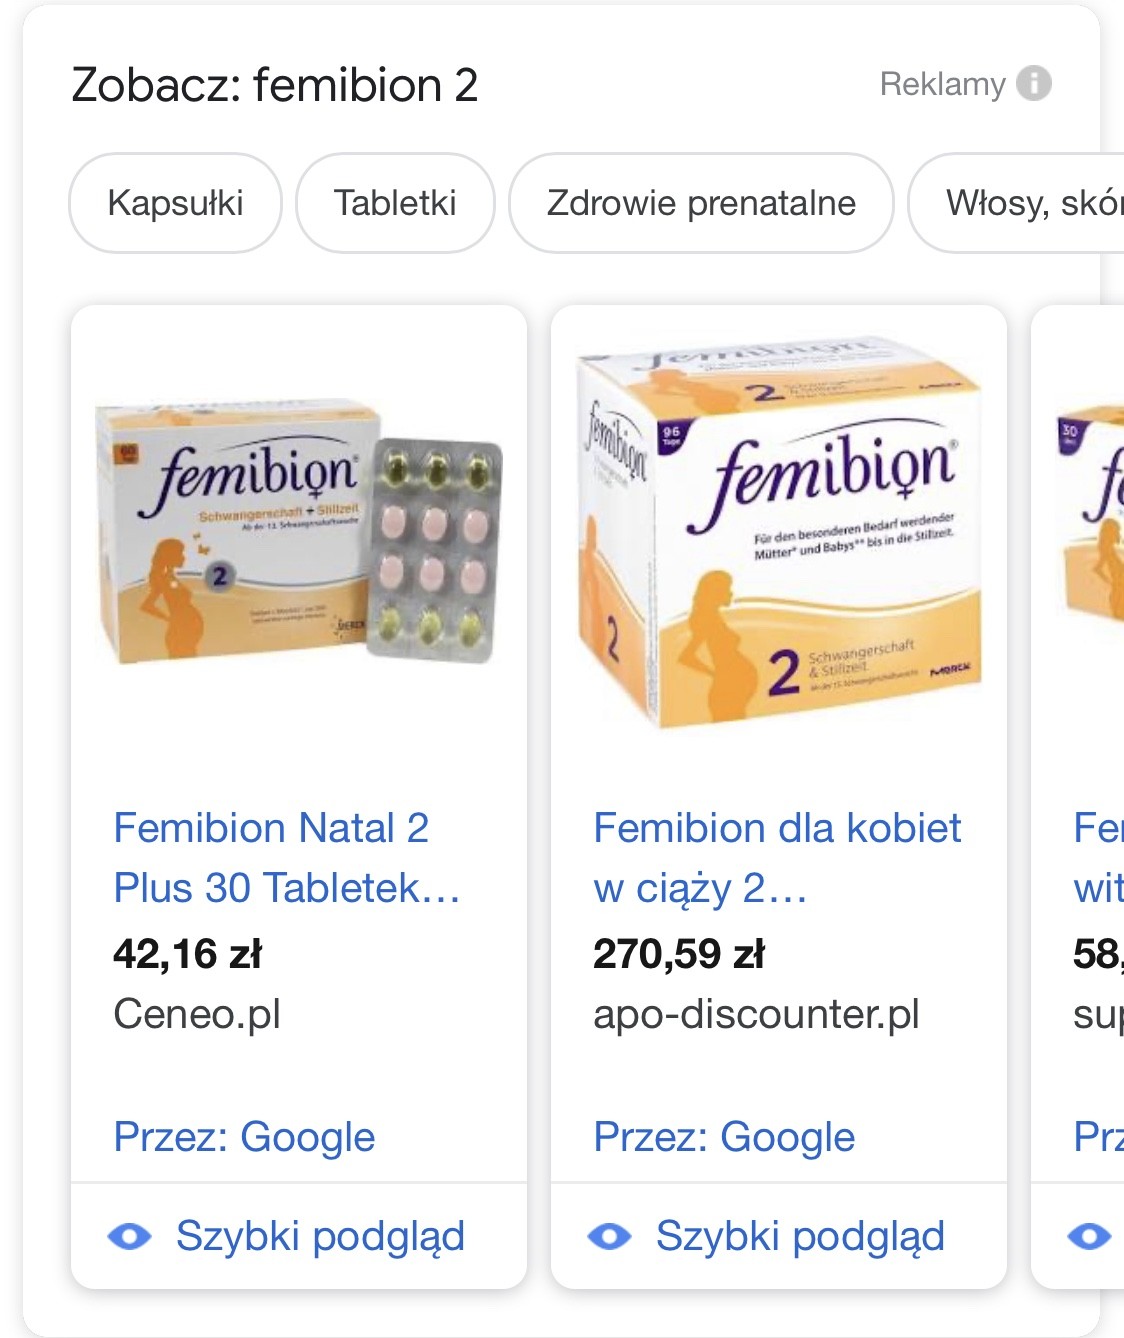Select the Kapsułki filter chip

point(175,203)
